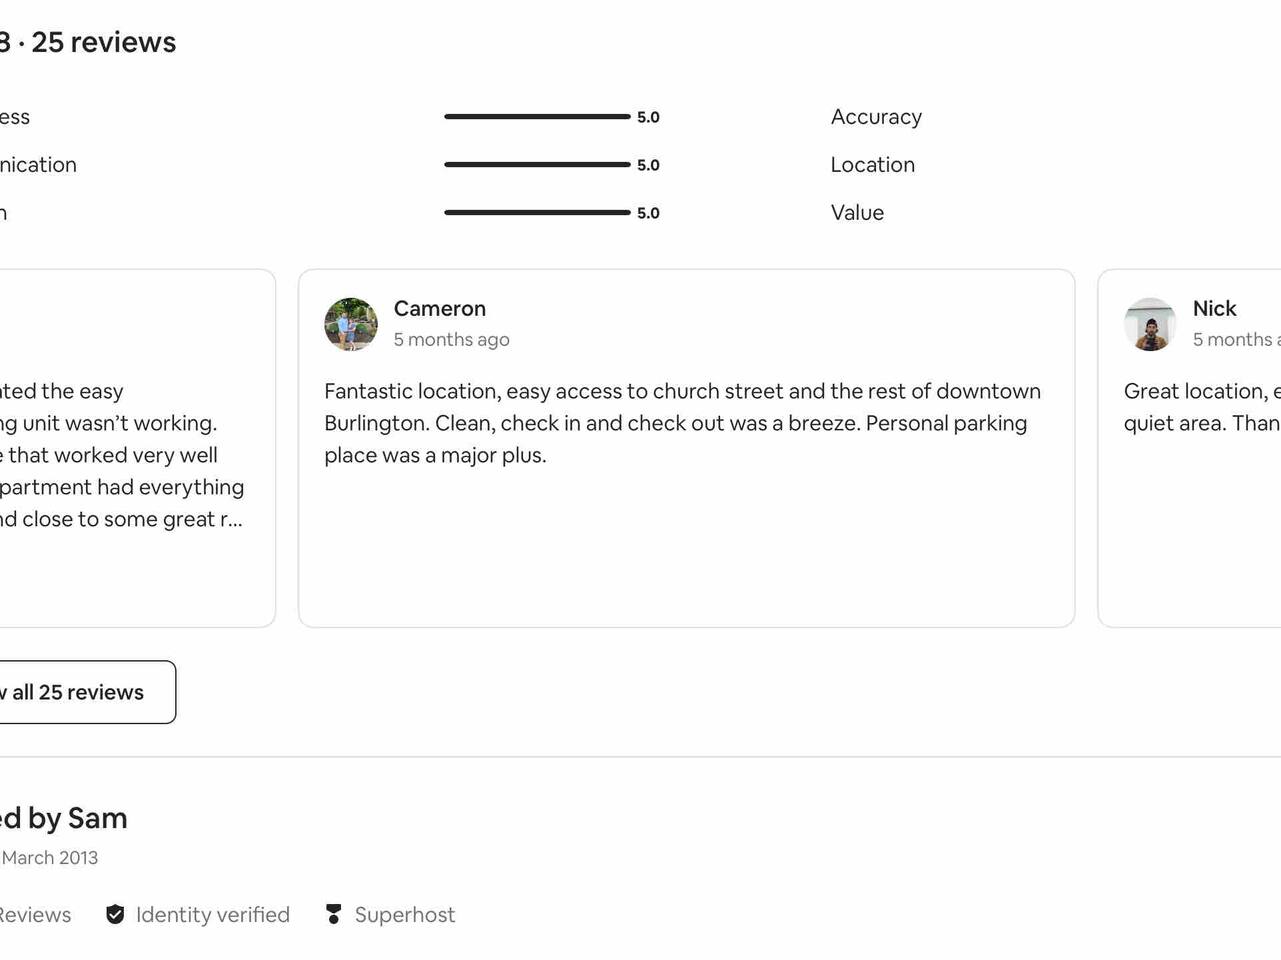This screenshot has width=1281, height=960.
Task: Click the "Identity verified" text
Action: pos(212,914)
